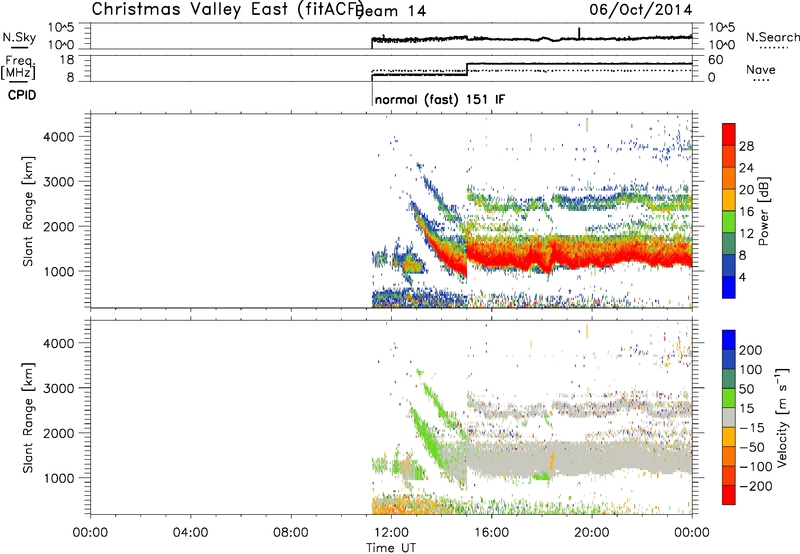Click the '04:00' time tick label

(x=190, y=533)
